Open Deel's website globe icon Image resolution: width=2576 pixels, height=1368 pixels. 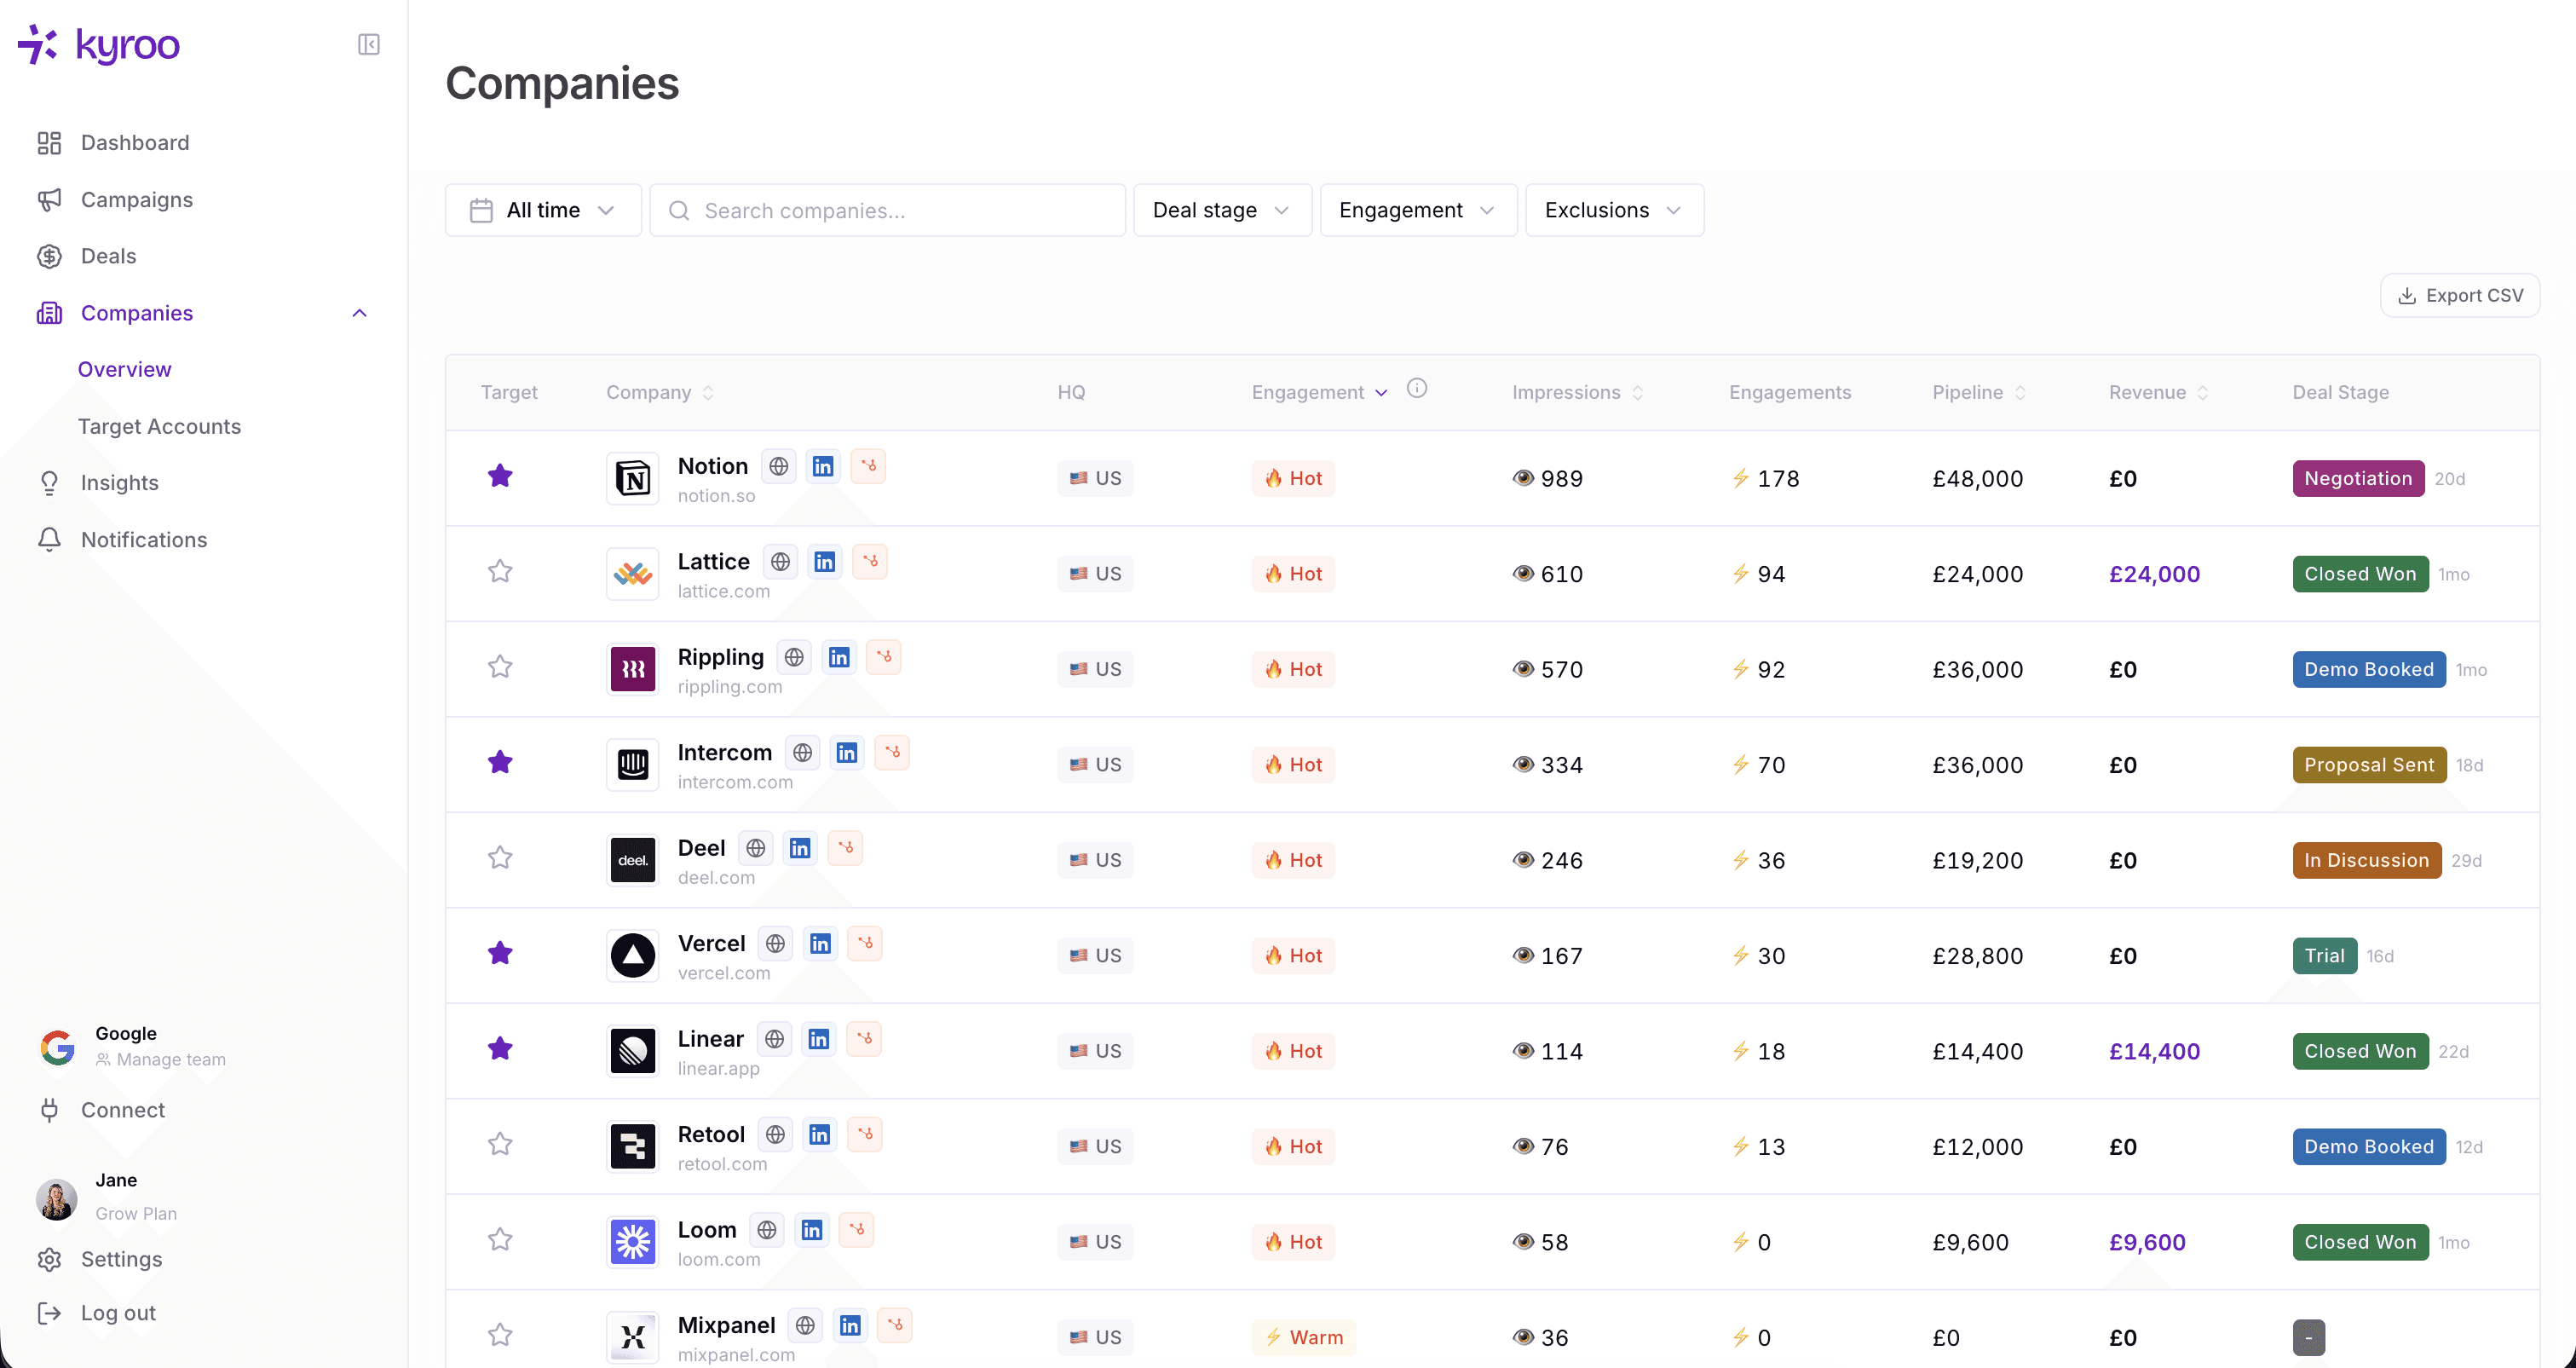[755, 848]
